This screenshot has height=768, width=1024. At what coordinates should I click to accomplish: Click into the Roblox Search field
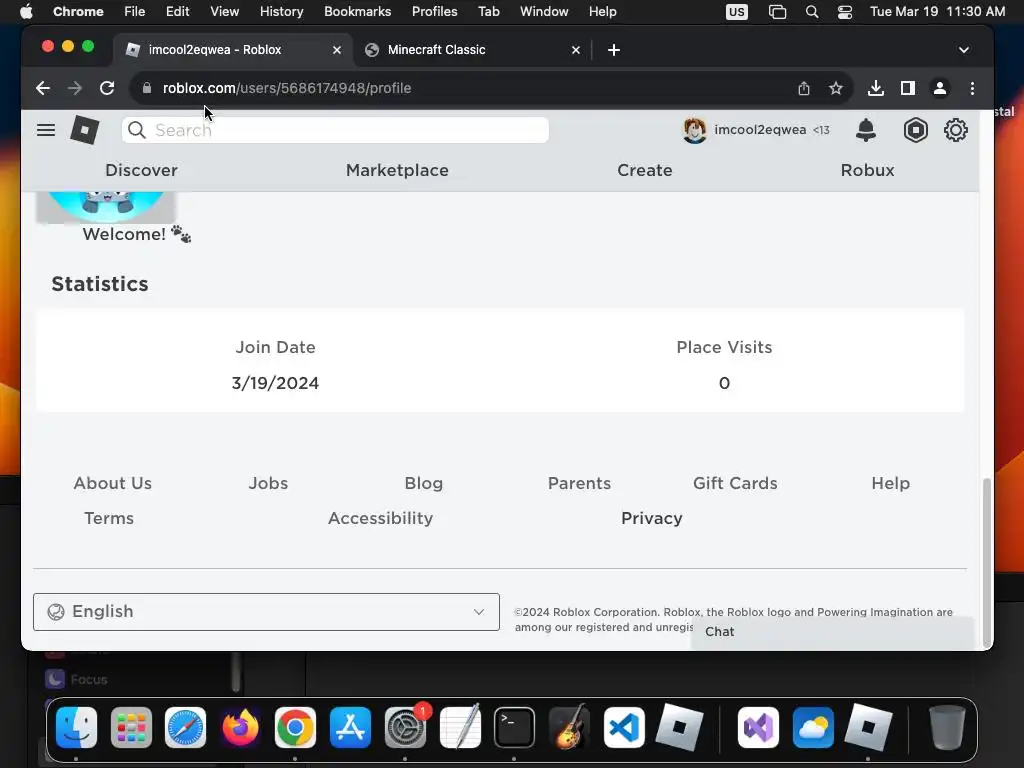tap(335, 130)
